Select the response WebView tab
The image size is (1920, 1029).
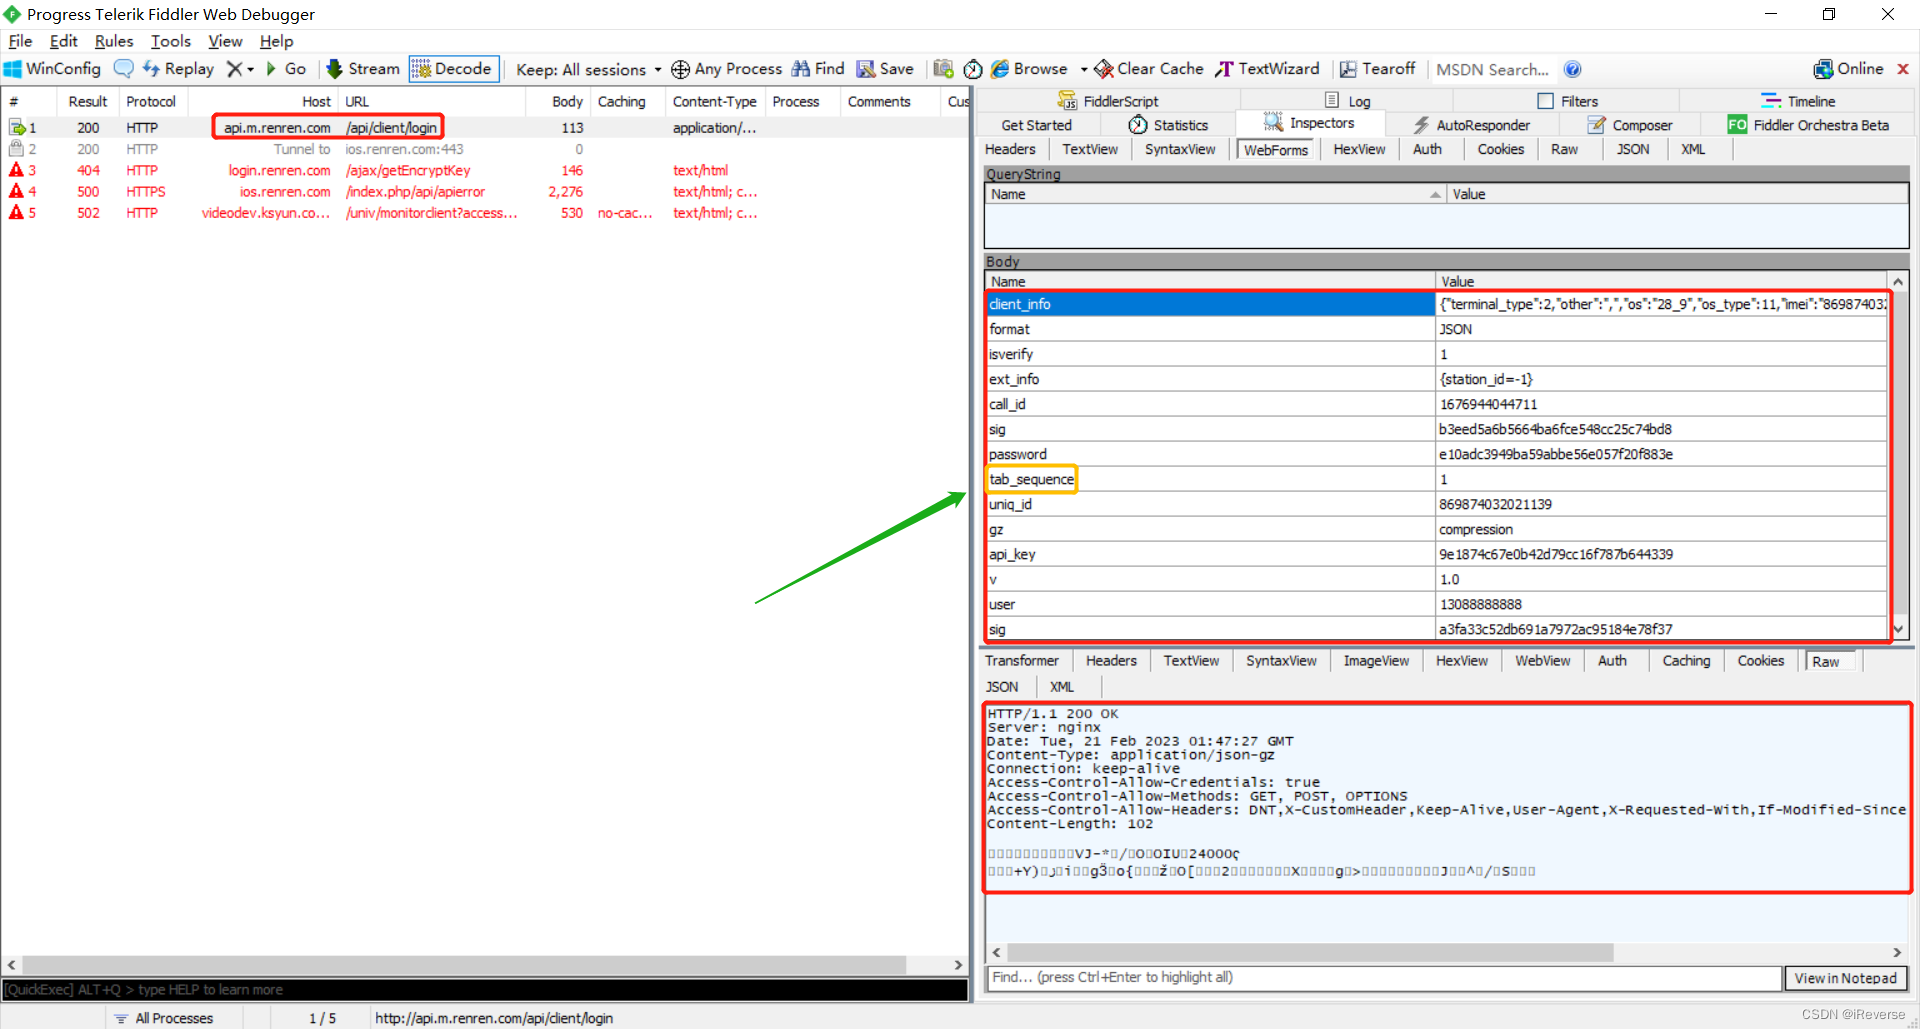pyautogui.click(x=1542, y=661)
